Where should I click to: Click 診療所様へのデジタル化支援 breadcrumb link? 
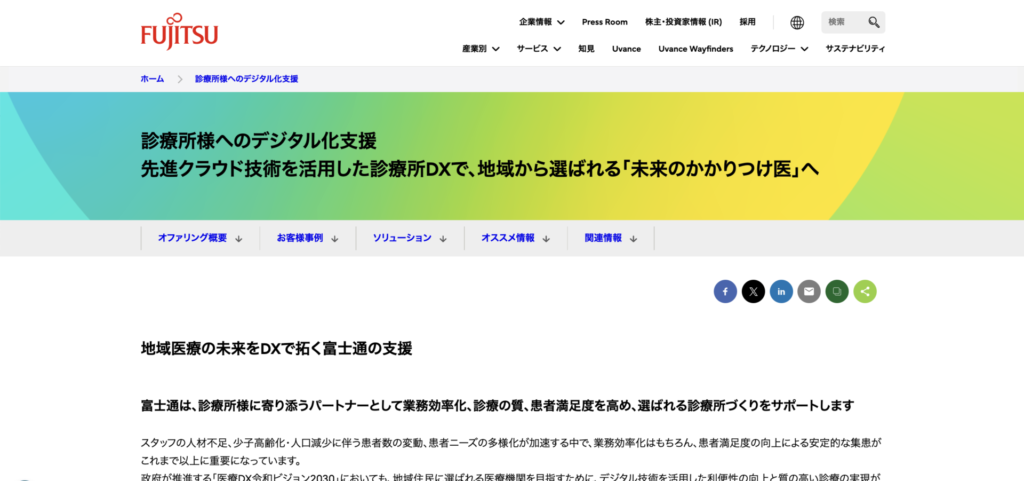click(246, 79)
